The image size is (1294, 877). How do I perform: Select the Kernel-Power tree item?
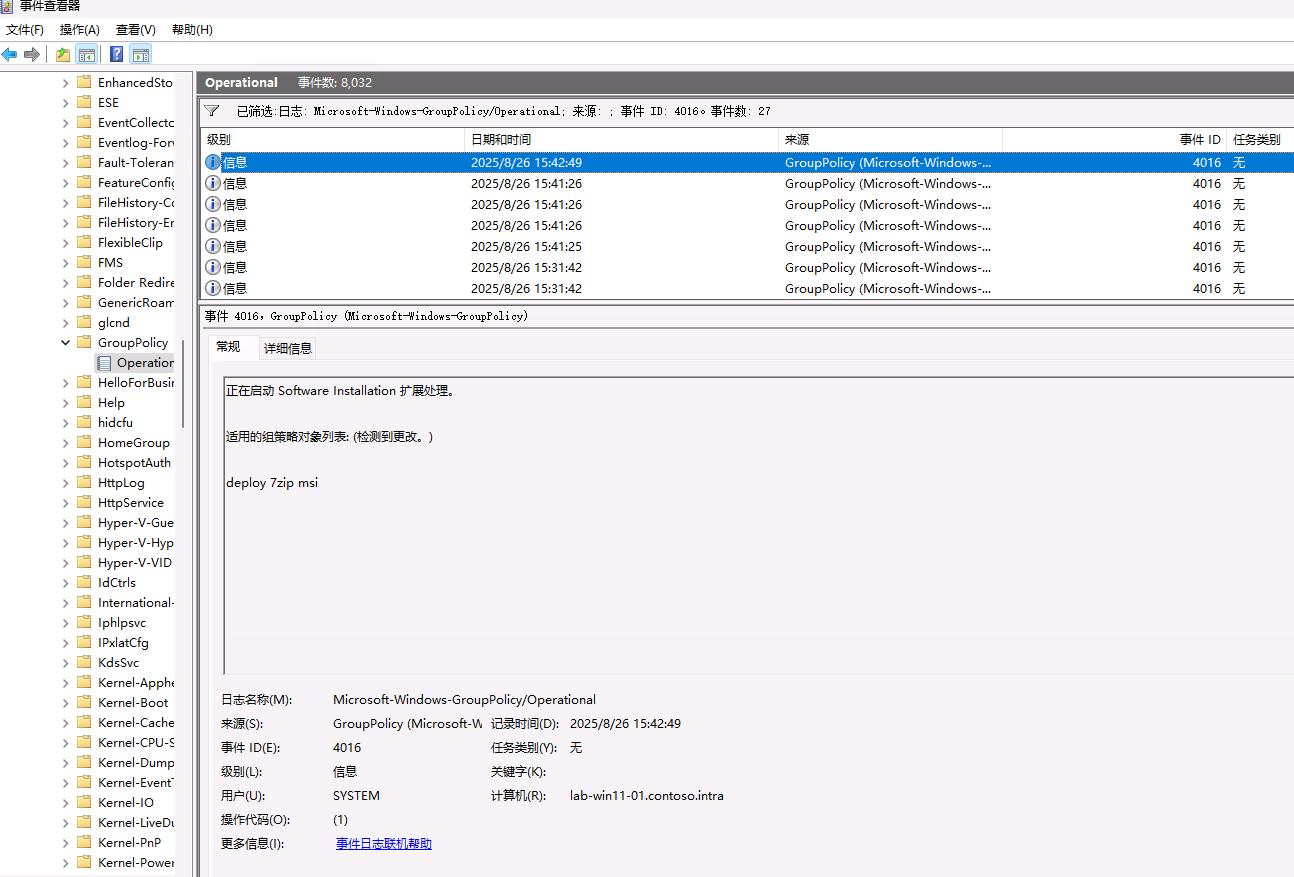136,862
